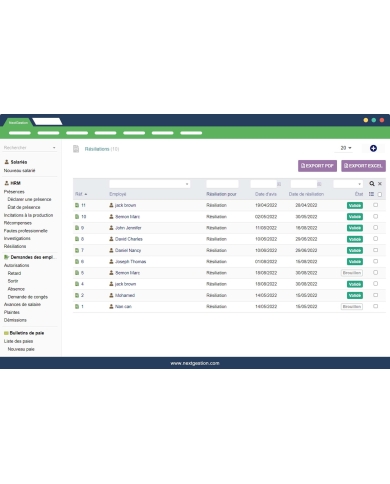Image resolution: width=390 pixels, height=484 pixels.
Task: Toggle the select-all checkbox in table header
Action: pyautogui.click(x=380, y=194)
